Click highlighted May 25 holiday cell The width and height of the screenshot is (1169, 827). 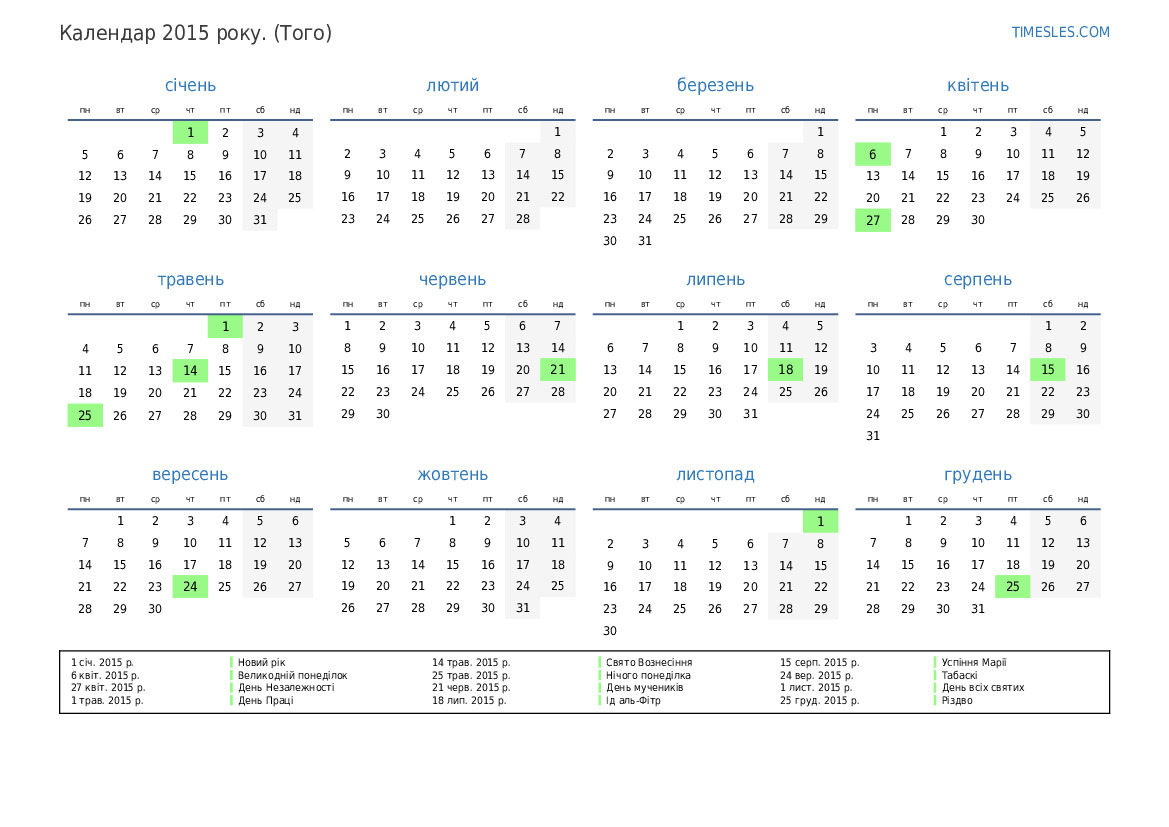(85, 415)
